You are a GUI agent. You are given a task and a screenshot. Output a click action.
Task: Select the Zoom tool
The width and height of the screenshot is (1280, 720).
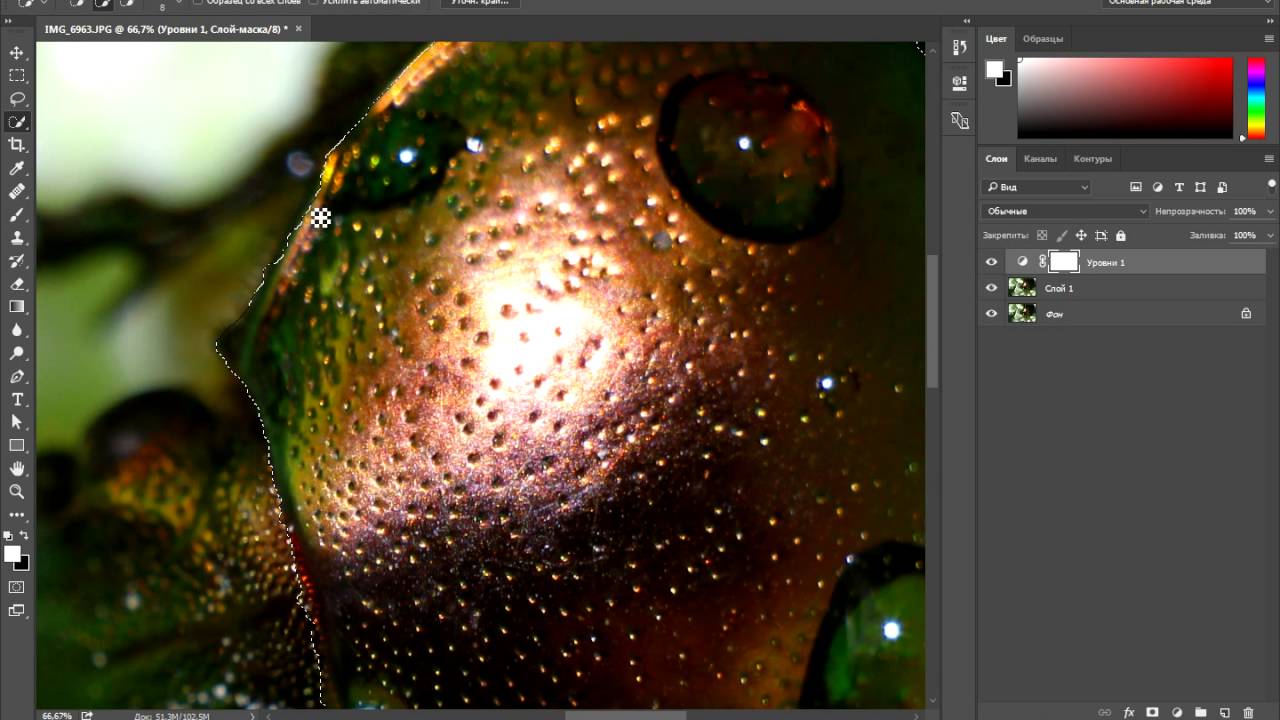[17, 491]
